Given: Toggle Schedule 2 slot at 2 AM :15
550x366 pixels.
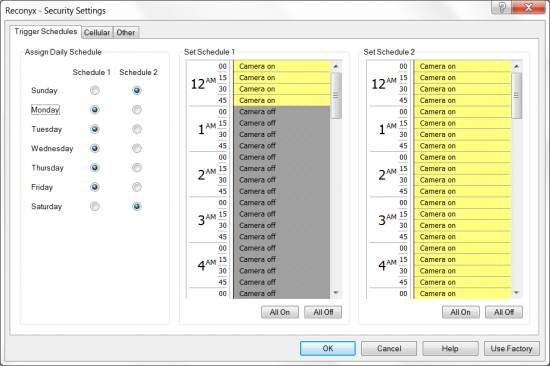Looking at the screenshot, I should click(x=462, y=168).
